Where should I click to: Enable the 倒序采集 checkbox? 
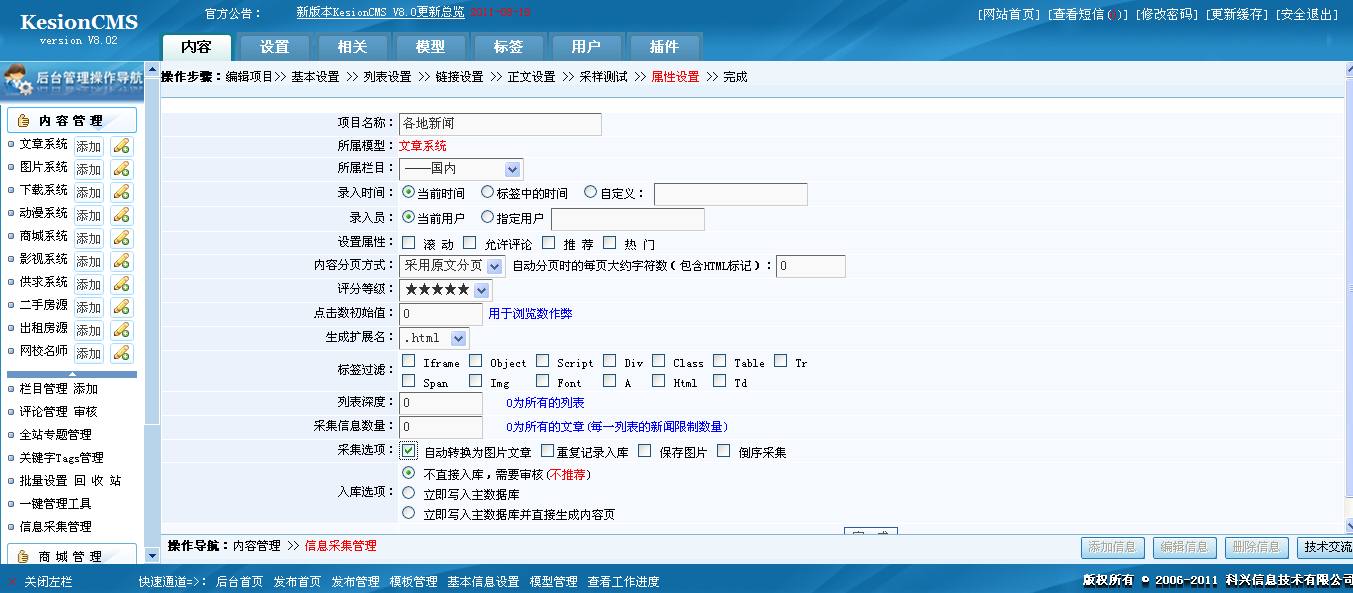point(723,451)
